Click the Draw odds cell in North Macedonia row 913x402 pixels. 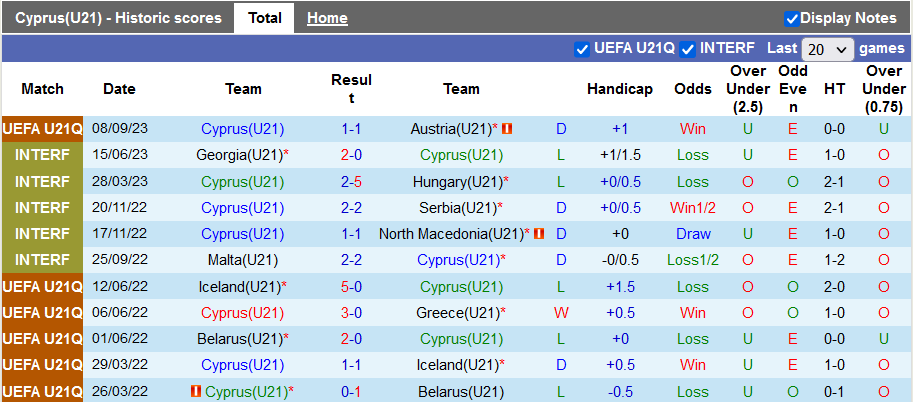point(693,234)
